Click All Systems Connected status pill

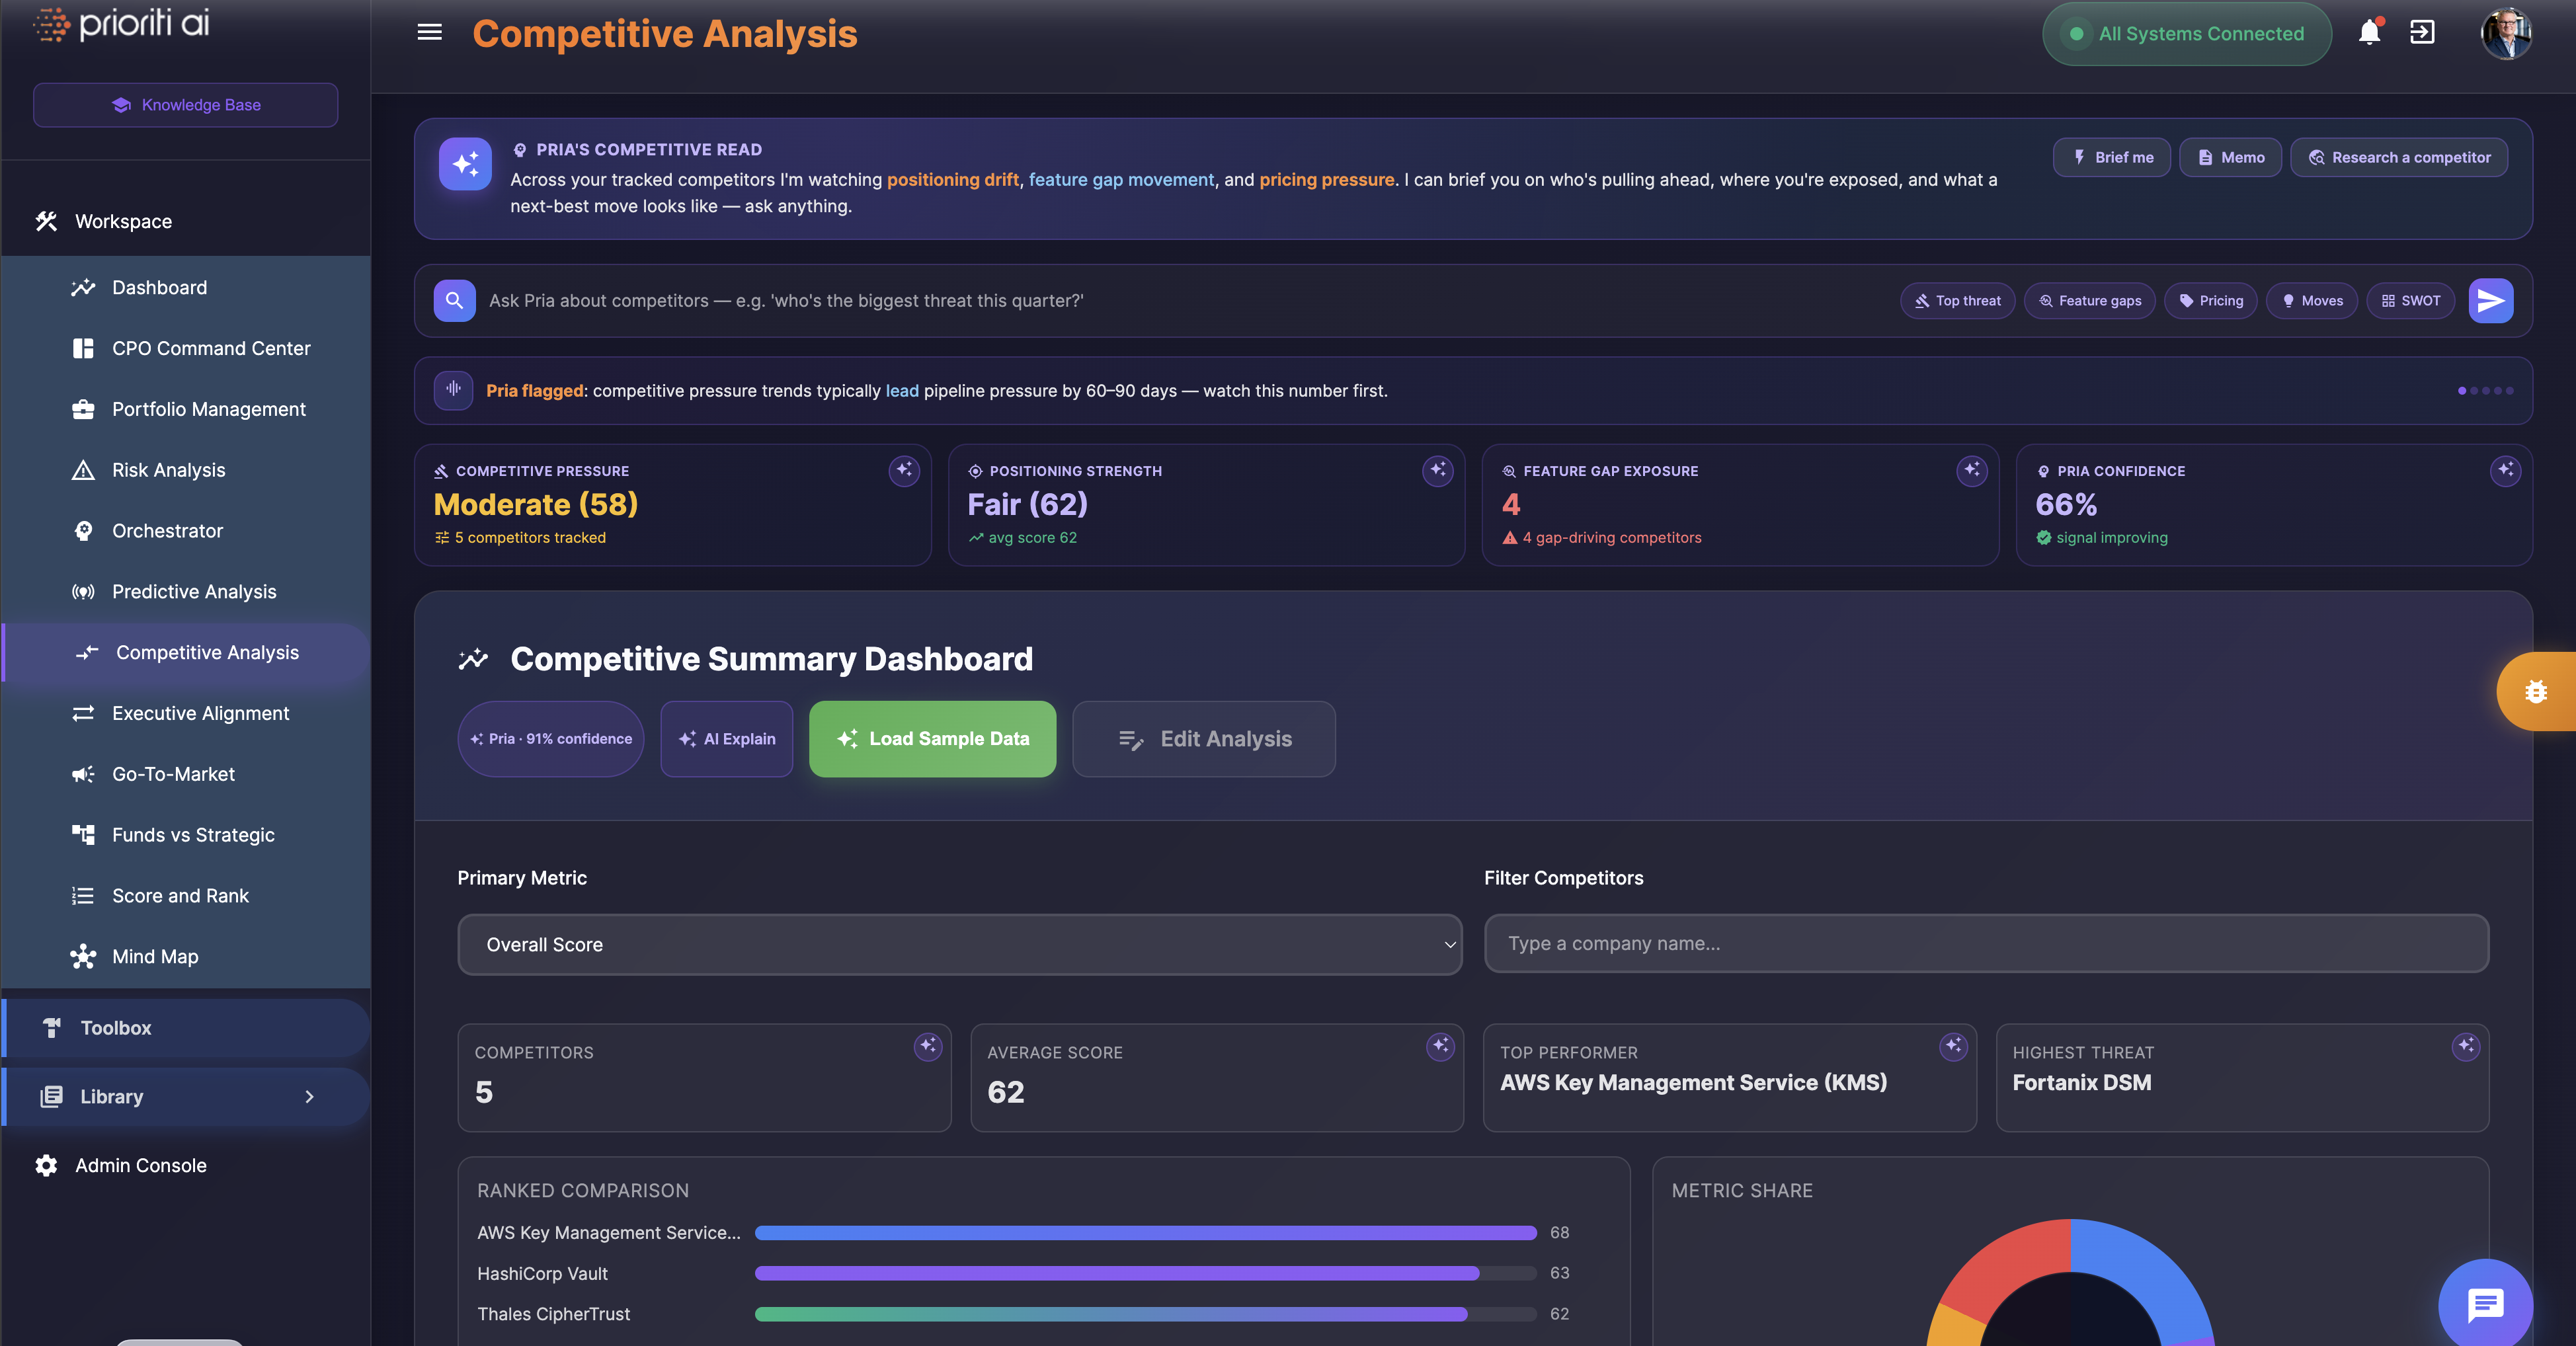point(2187,33)
